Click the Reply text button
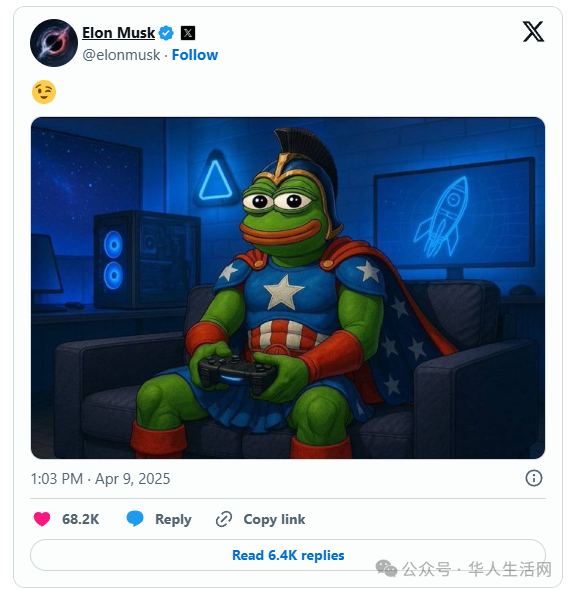 click(173, 520)
